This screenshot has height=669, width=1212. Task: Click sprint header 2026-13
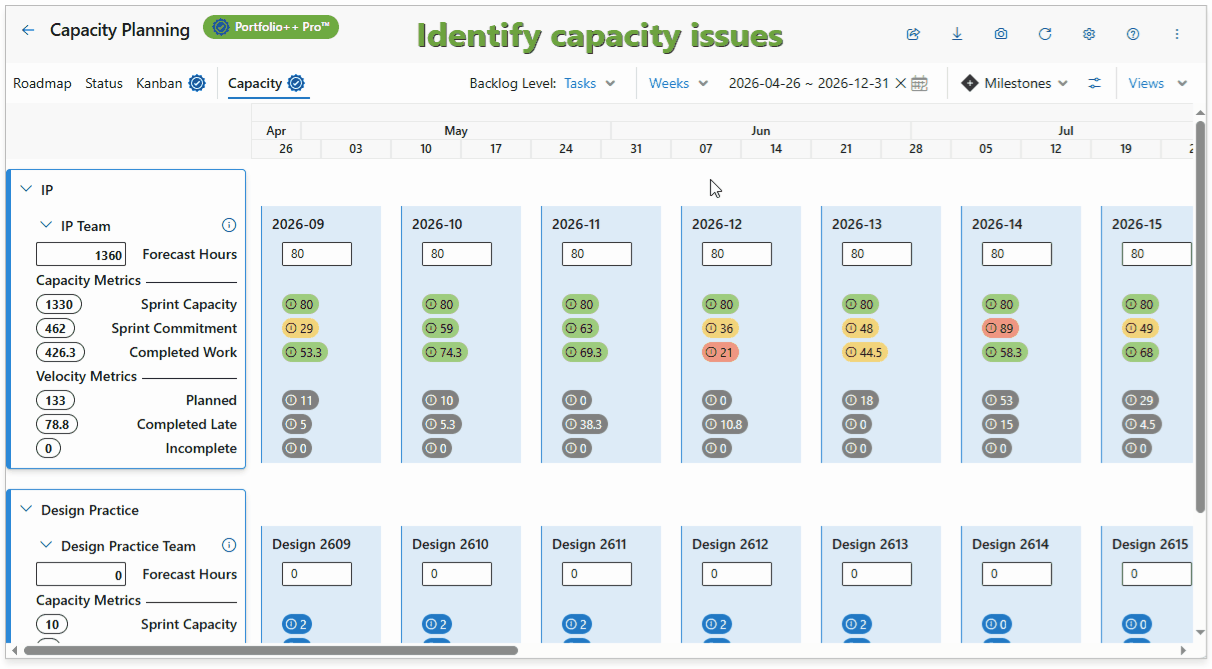click(x=858, y=224)
